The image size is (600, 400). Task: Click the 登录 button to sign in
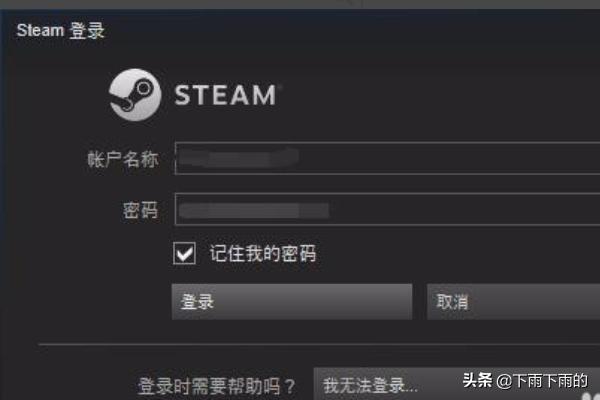pos(292,302)
